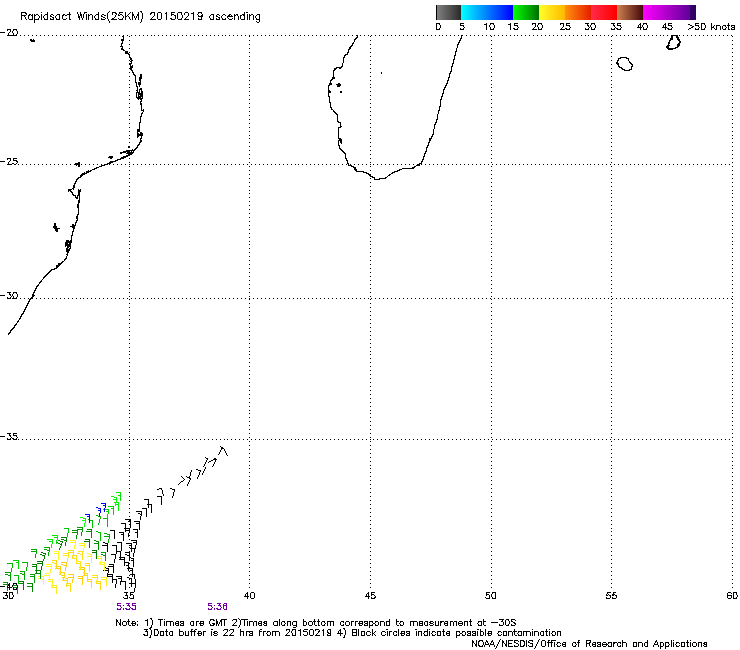Click the 'NOAA/NESDIS/Office of Research and Applications' credit

589,644
